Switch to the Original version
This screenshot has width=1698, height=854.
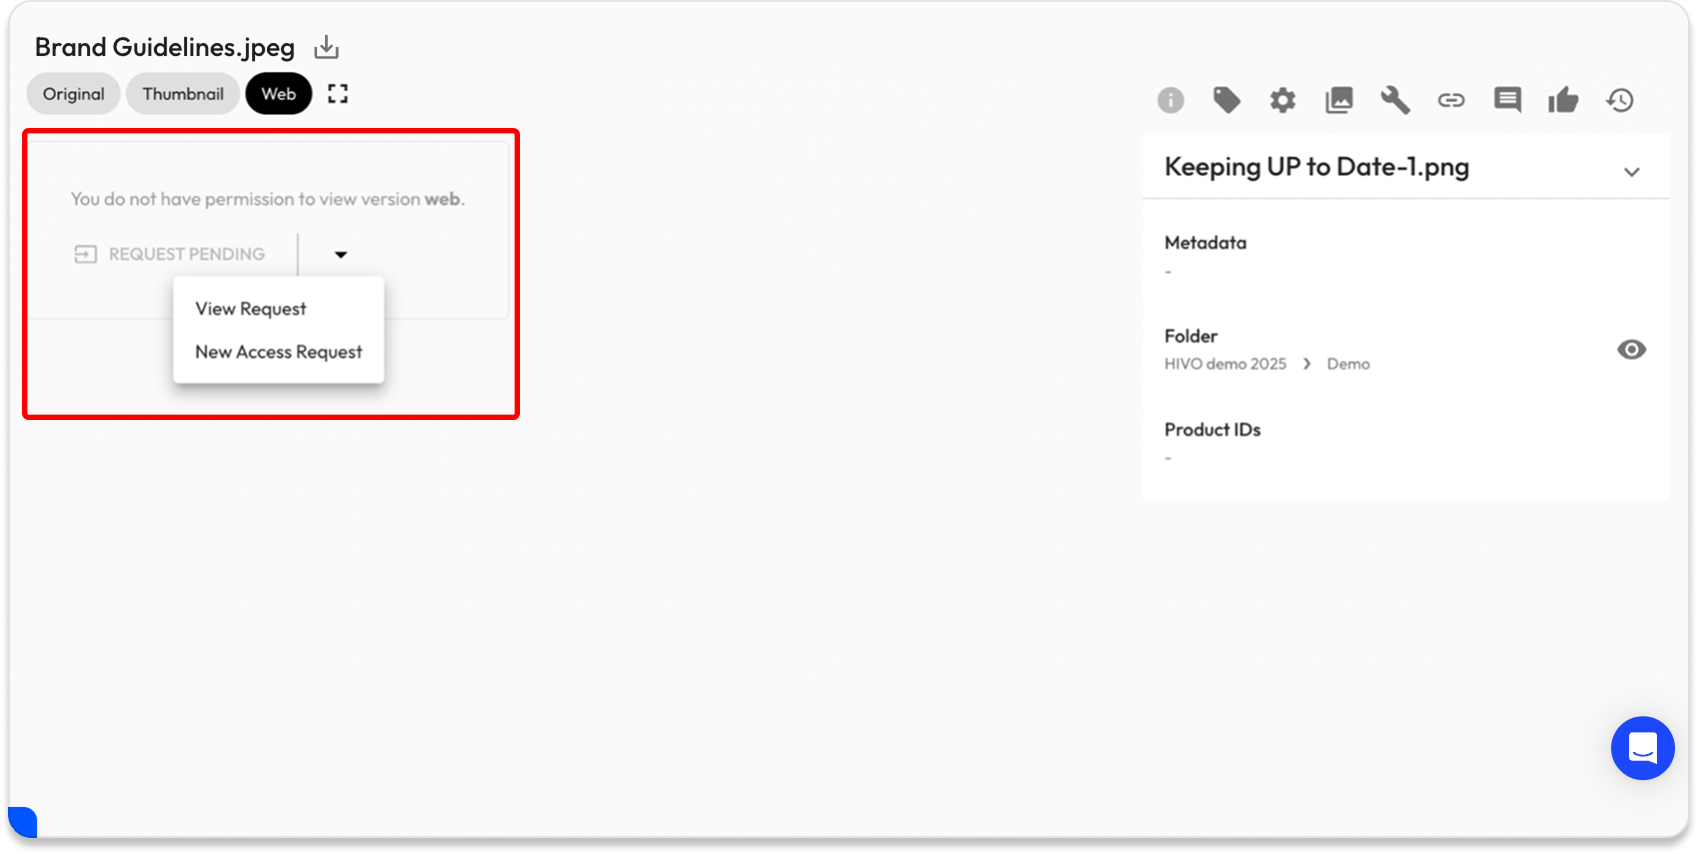pyautogui.click(x=73, y=94)
